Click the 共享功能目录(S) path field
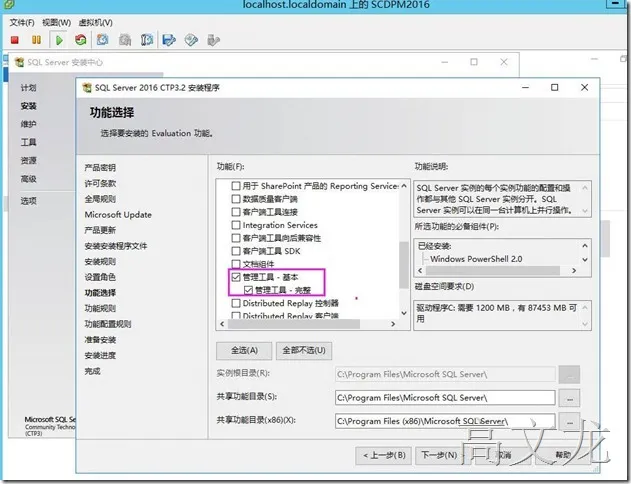 pyautogui.click(x=445, y=398)
